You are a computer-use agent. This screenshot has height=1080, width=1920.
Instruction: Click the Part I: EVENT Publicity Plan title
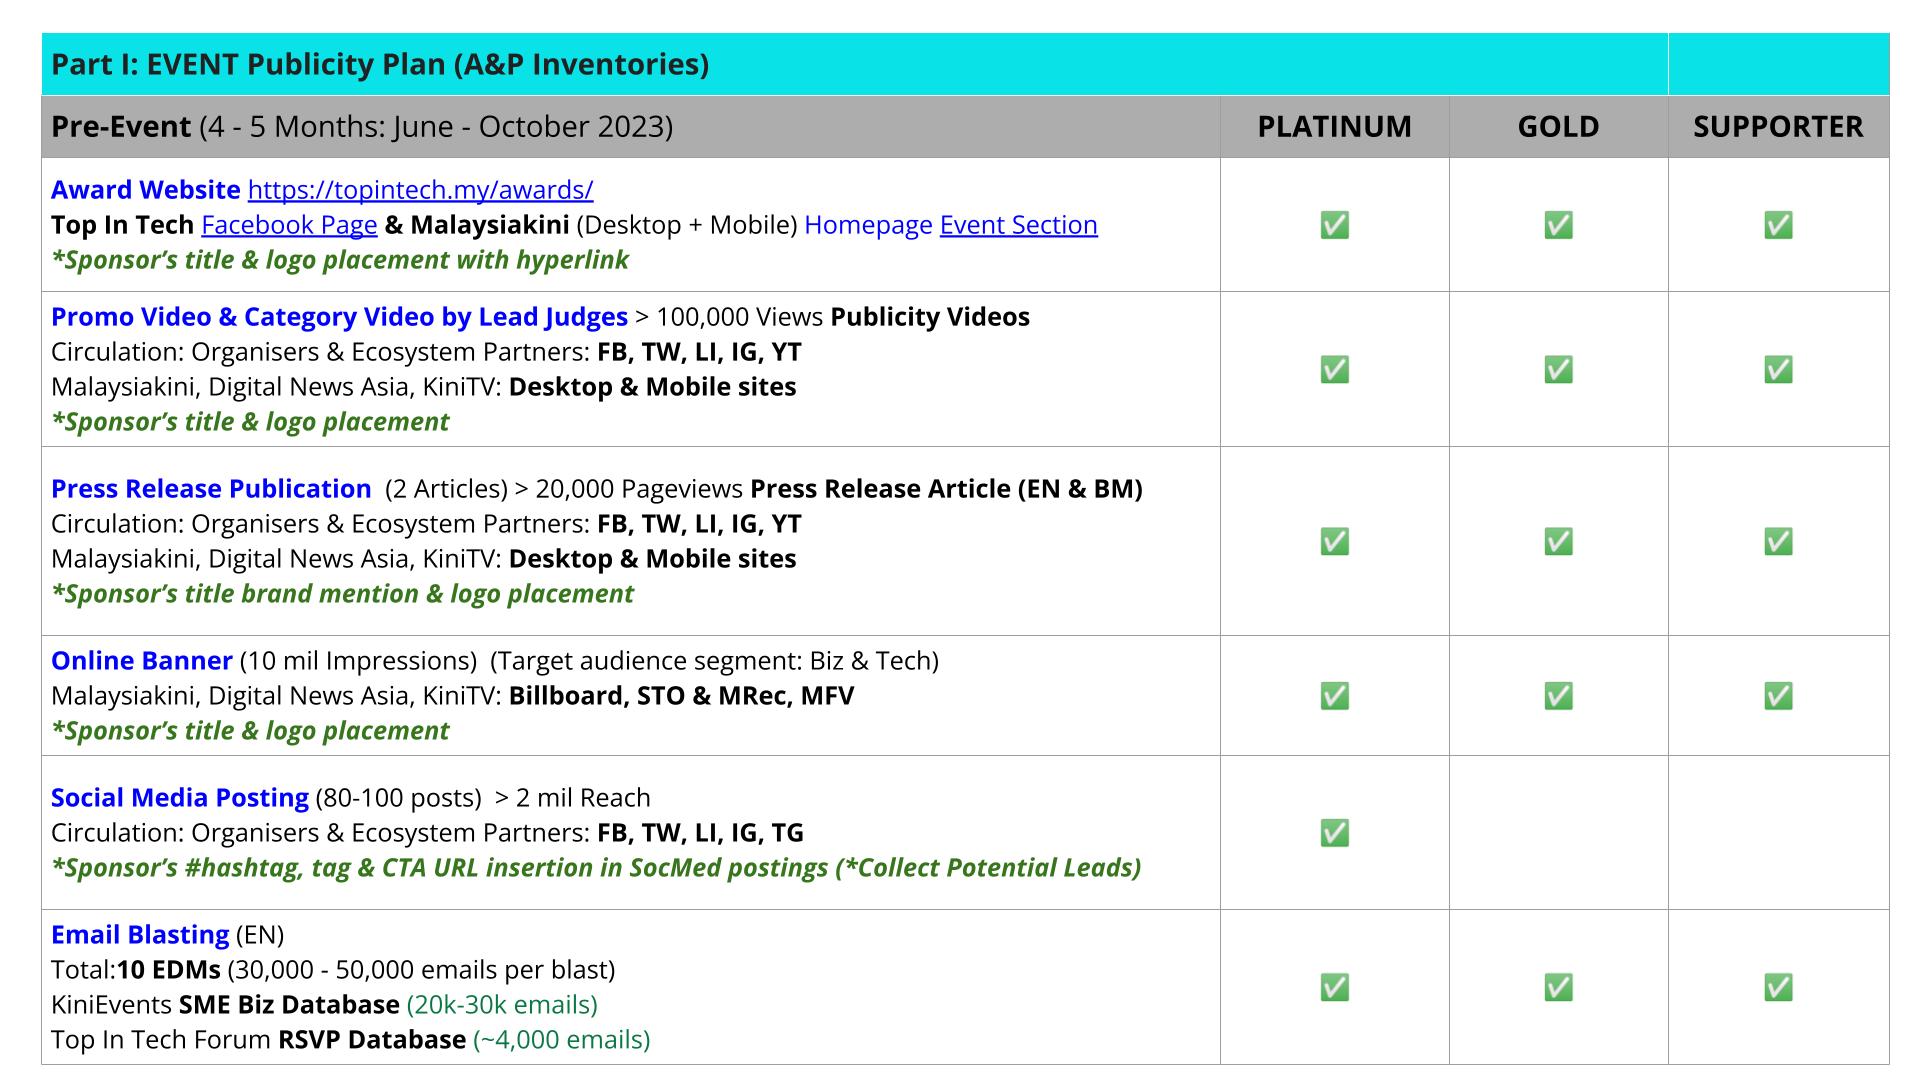(x=380, y=64)
